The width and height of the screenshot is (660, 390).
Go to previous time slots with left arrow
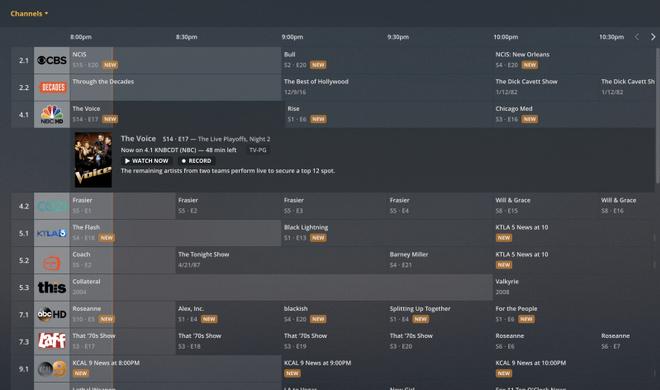(x=637, y=37)
